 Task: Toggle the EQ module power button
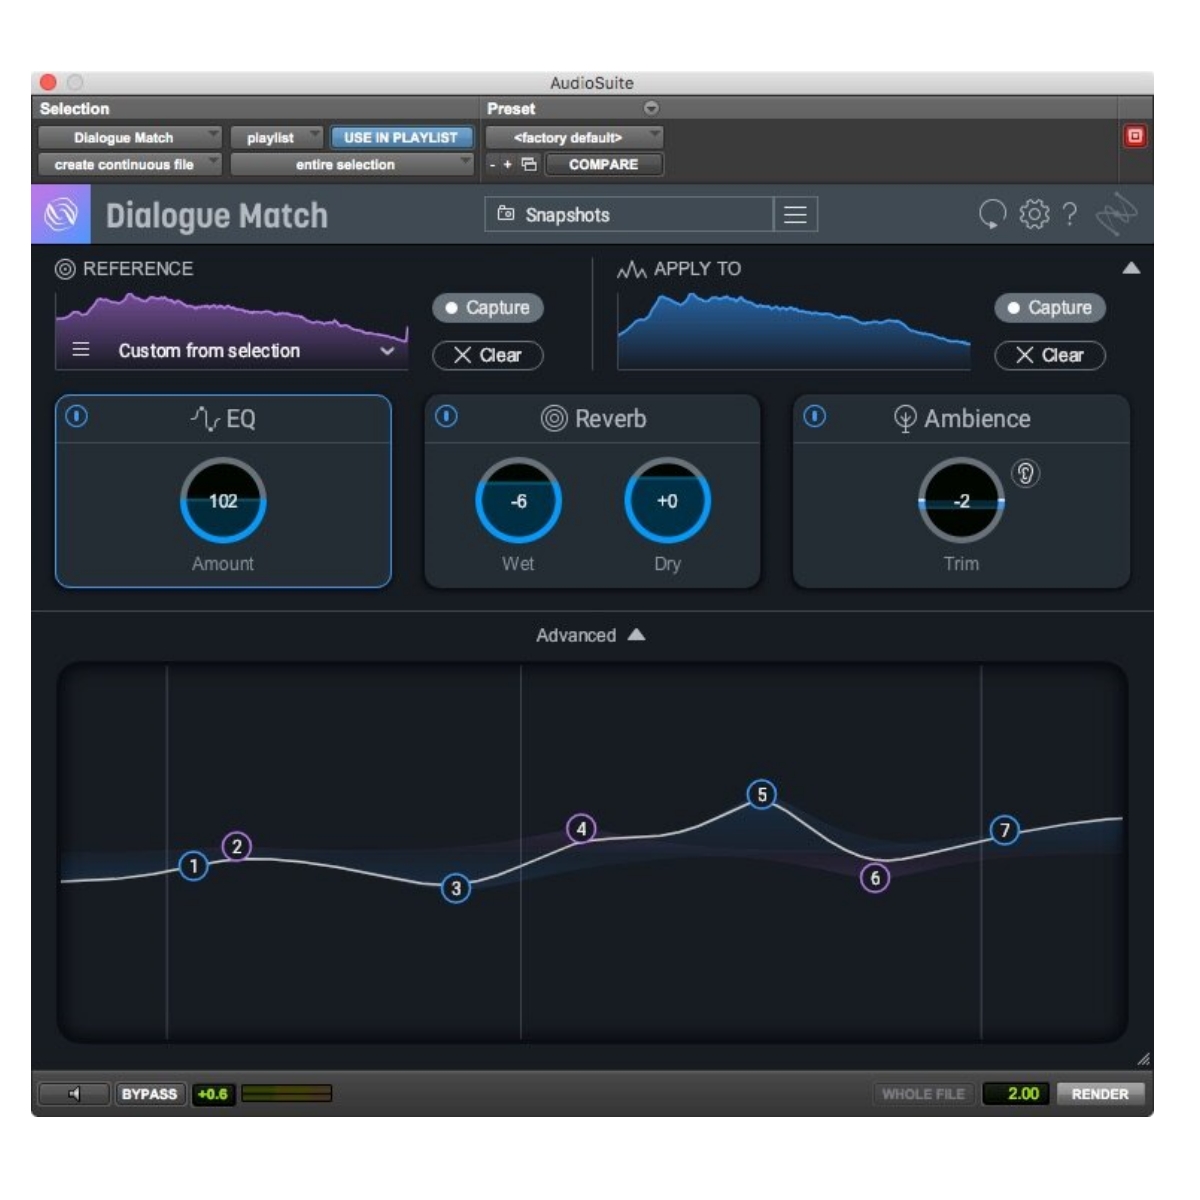coord(77,416)
